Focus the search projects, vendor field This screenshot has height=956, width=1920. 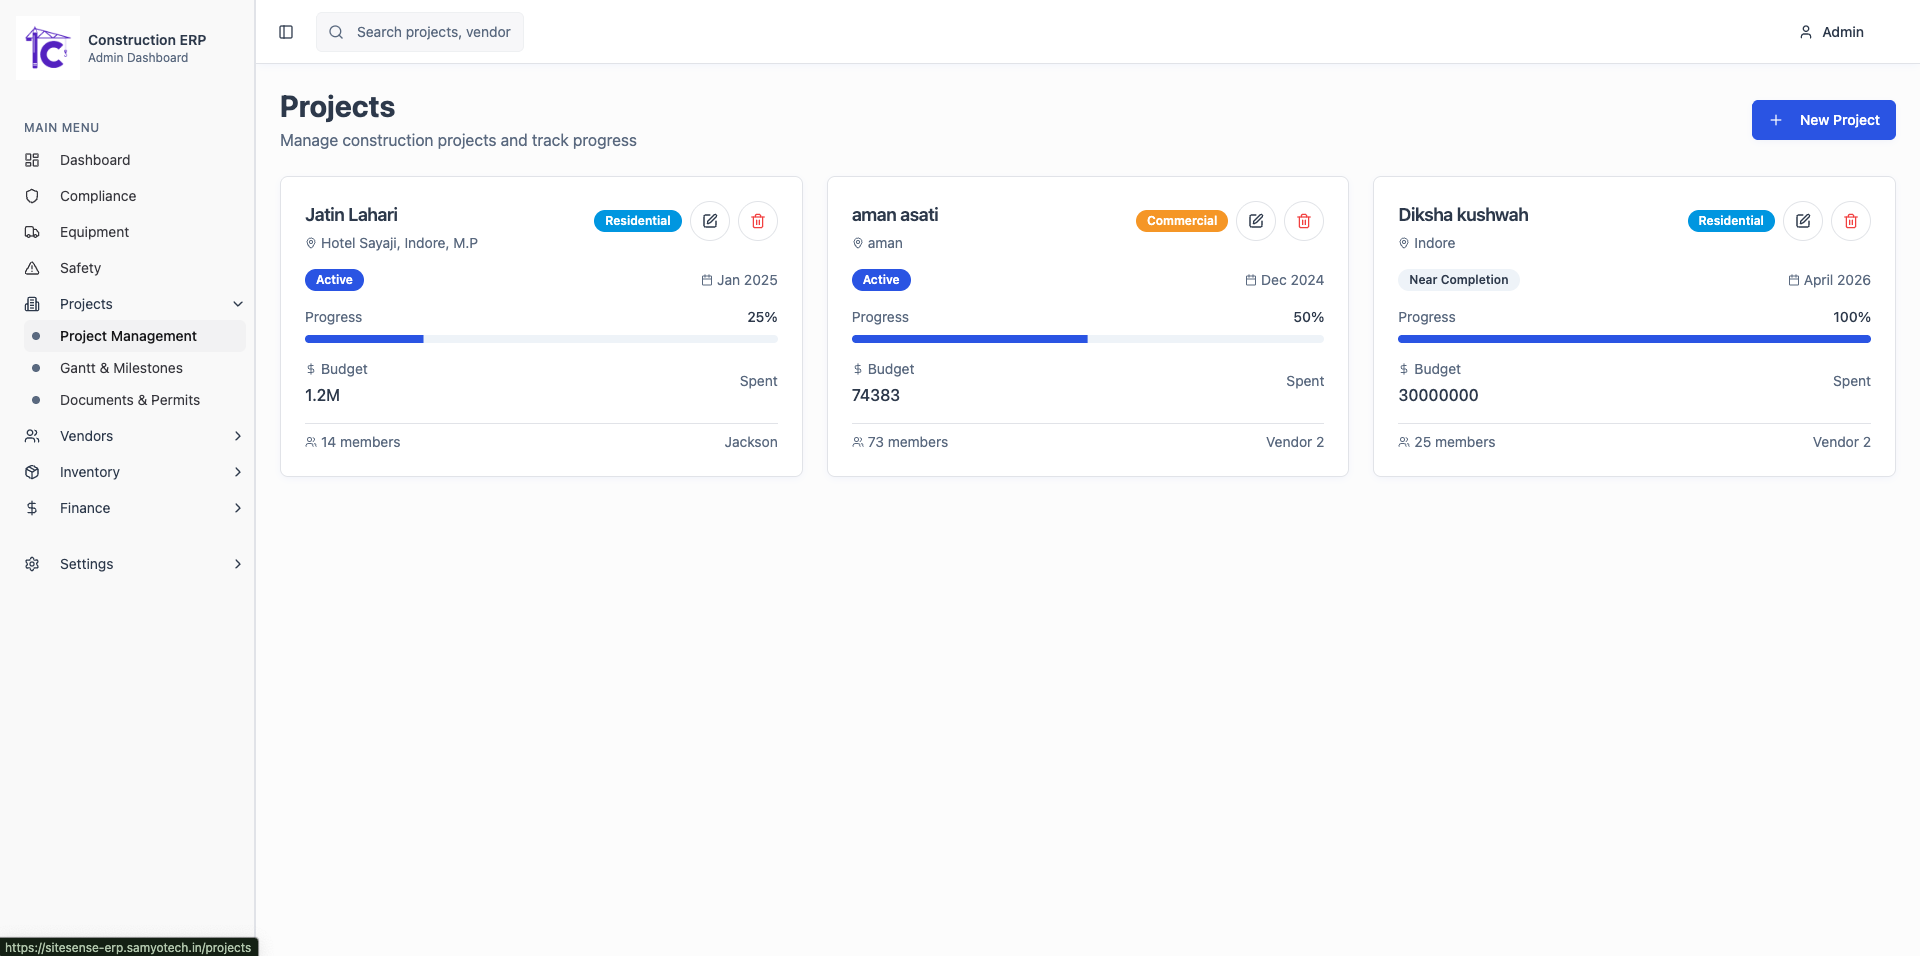(420, 32)
